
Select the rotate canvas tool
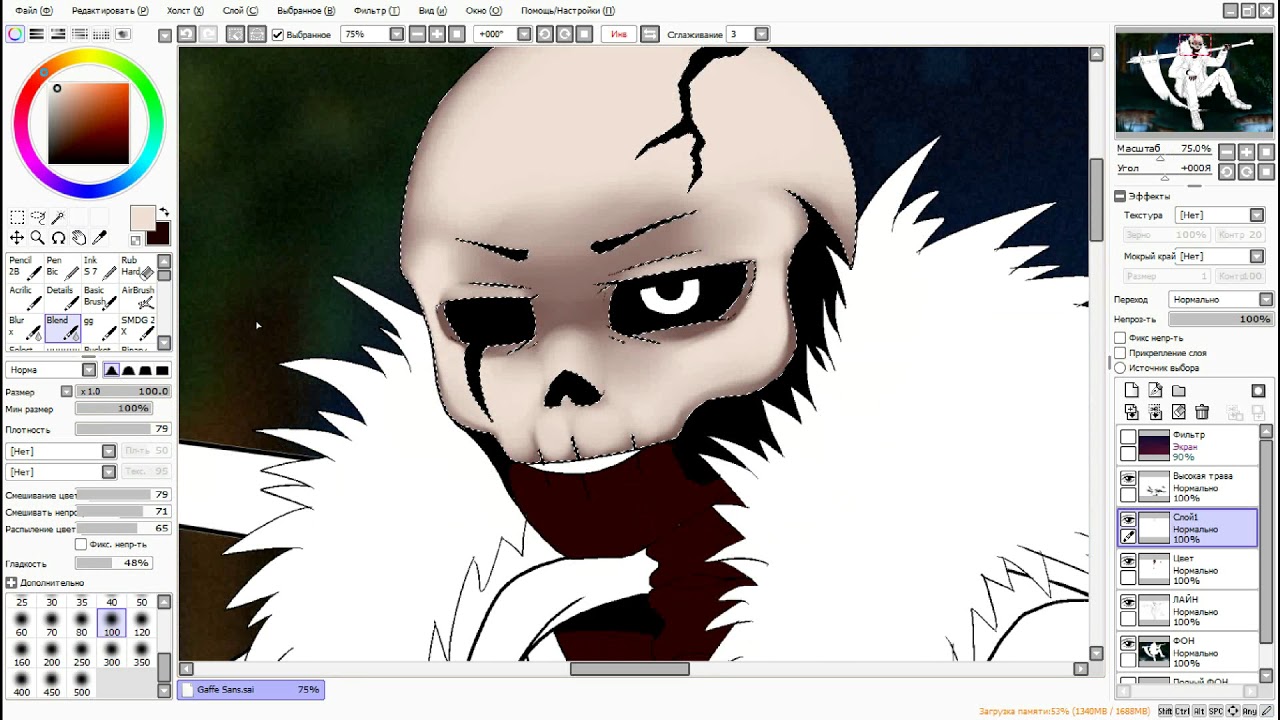[x=58, y=237]
